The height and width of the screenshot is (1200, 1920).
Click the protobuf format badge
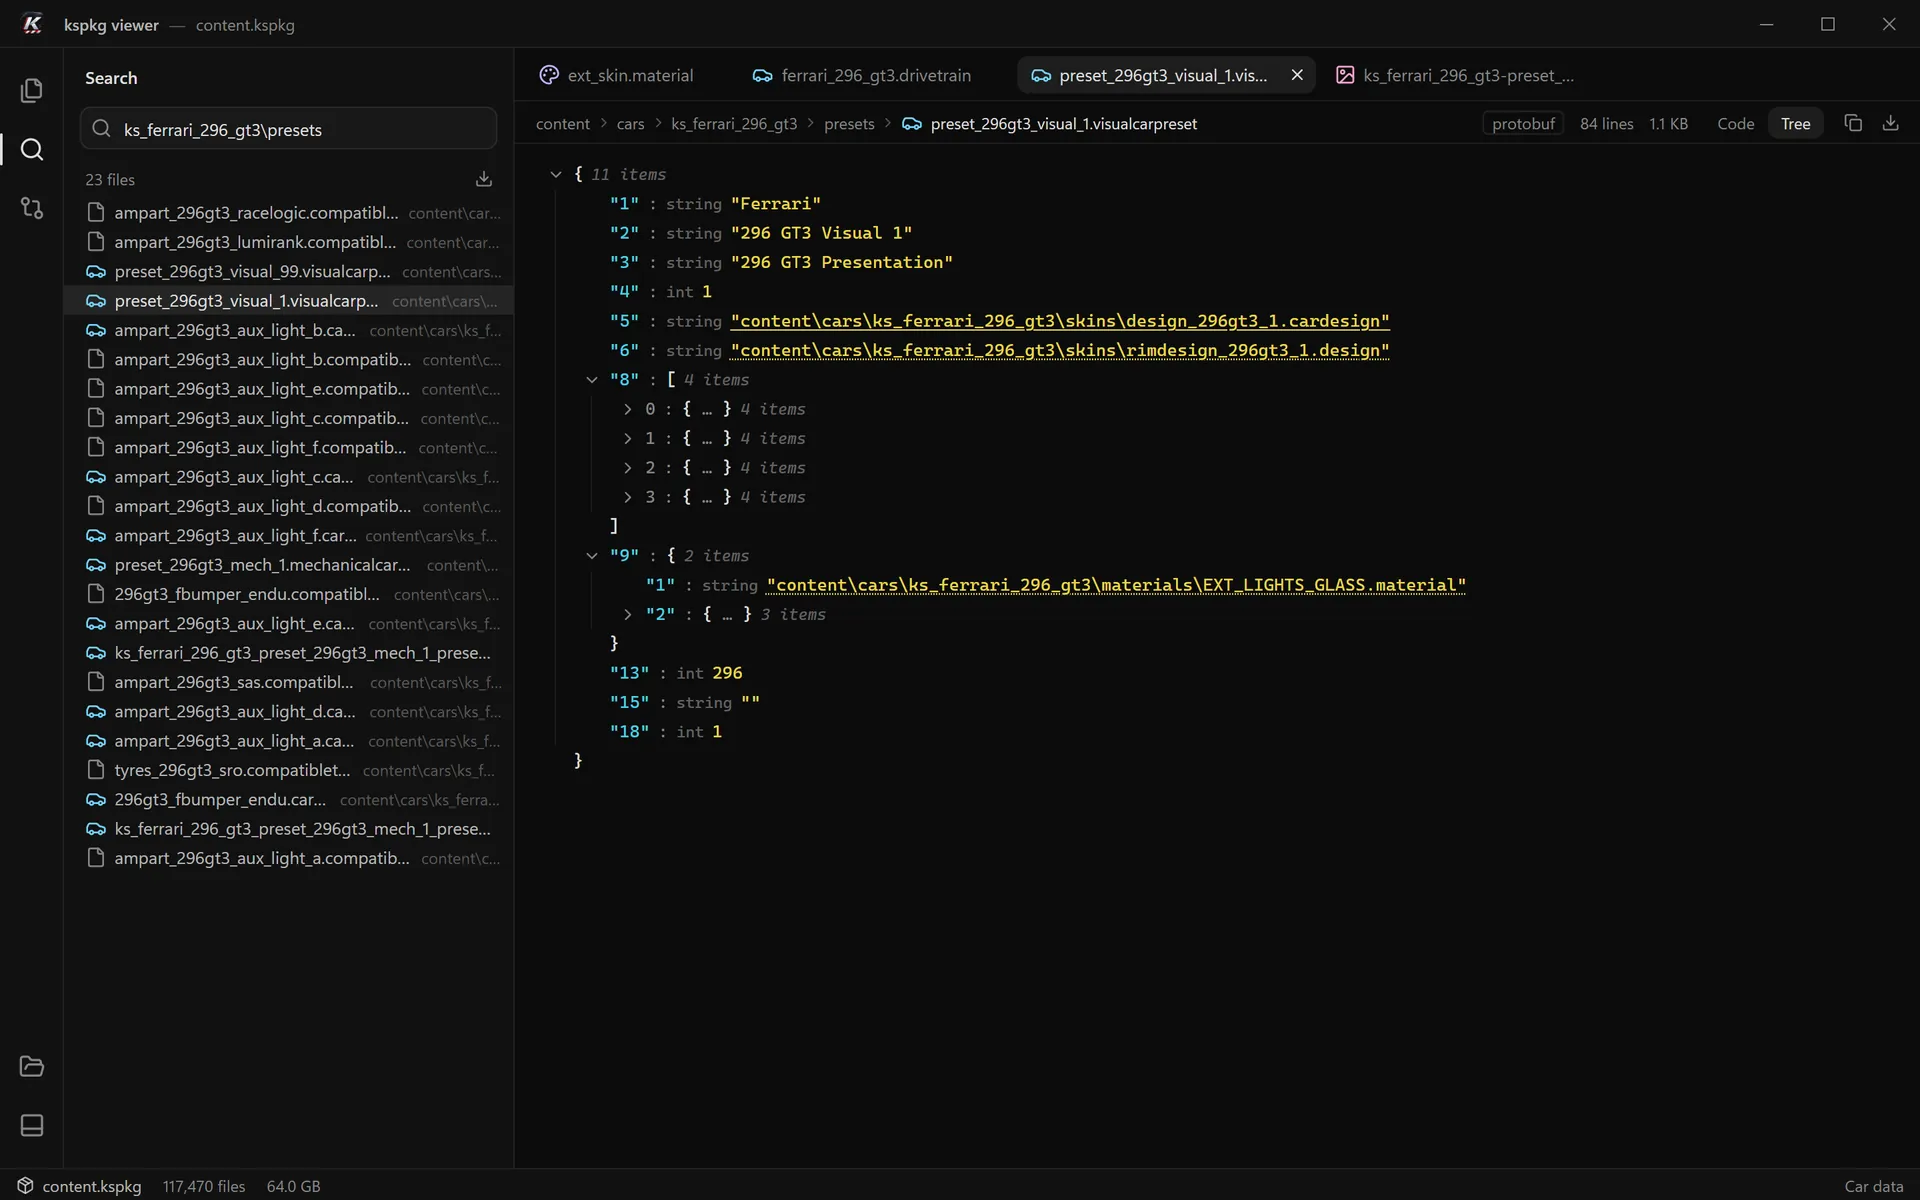point(1523,124)
